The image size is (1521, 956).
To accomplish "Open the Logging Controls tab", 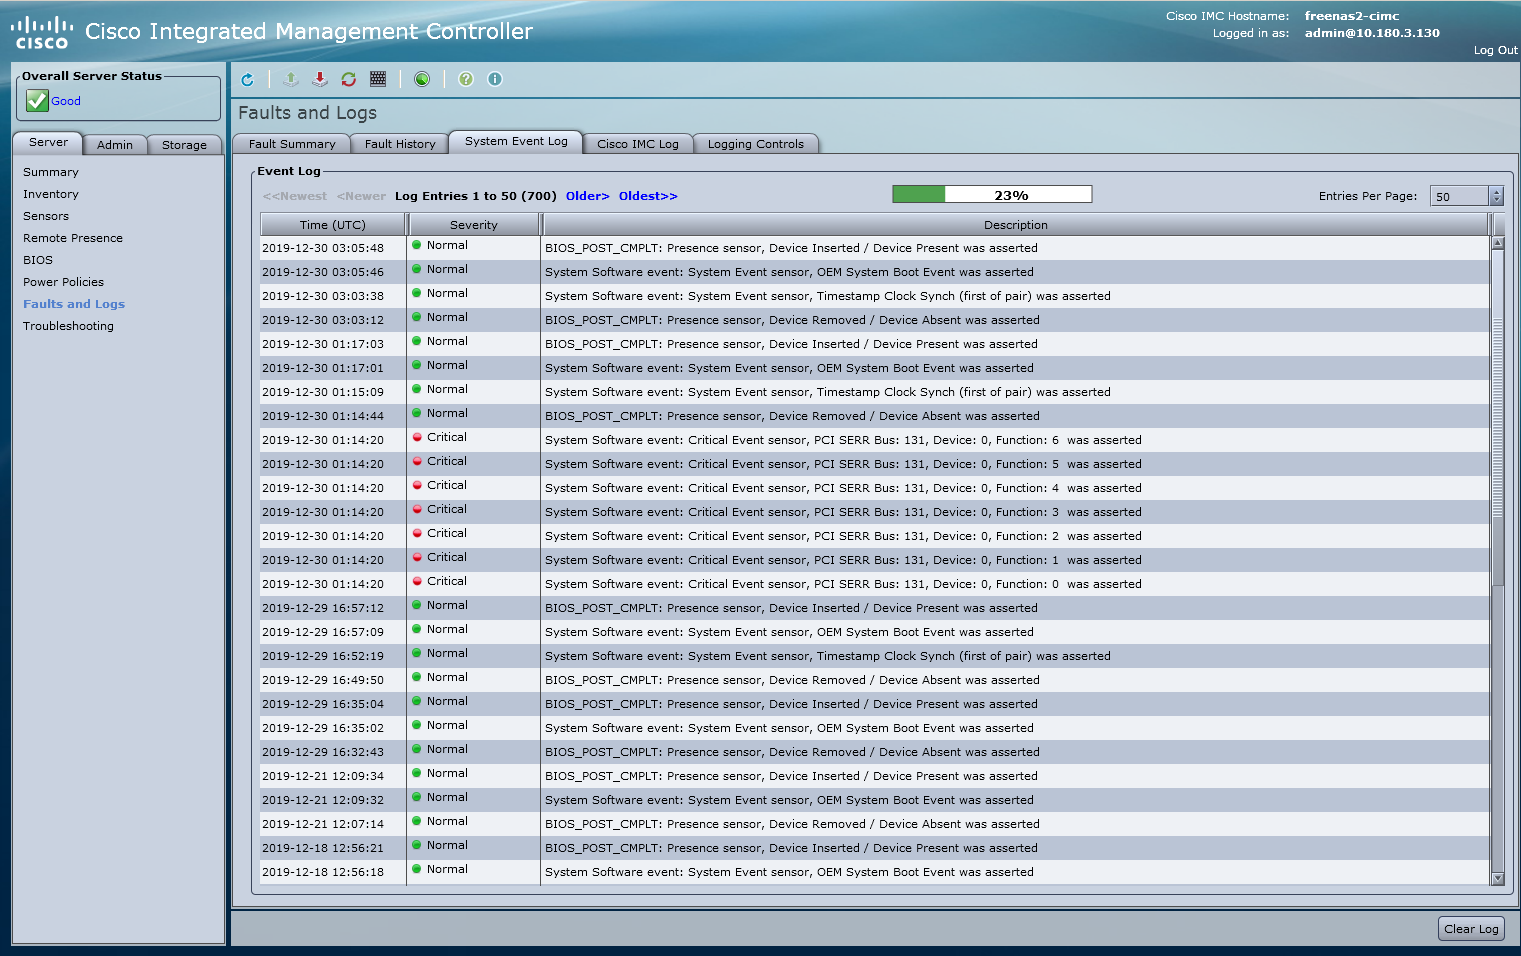I will (756, 144).
